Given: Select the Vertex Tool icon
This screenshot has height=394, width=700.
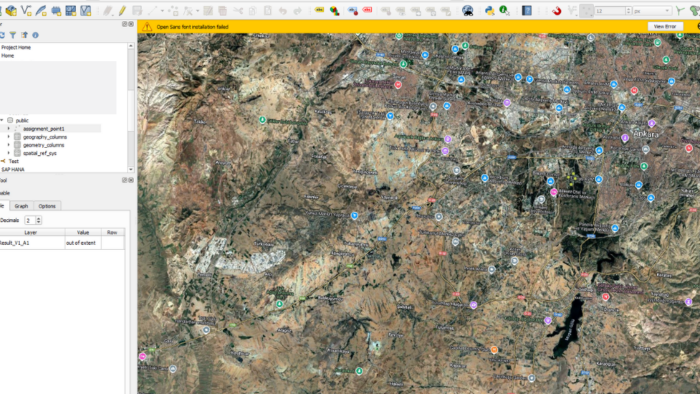Looking at the screenshot, I should (188, 10).
